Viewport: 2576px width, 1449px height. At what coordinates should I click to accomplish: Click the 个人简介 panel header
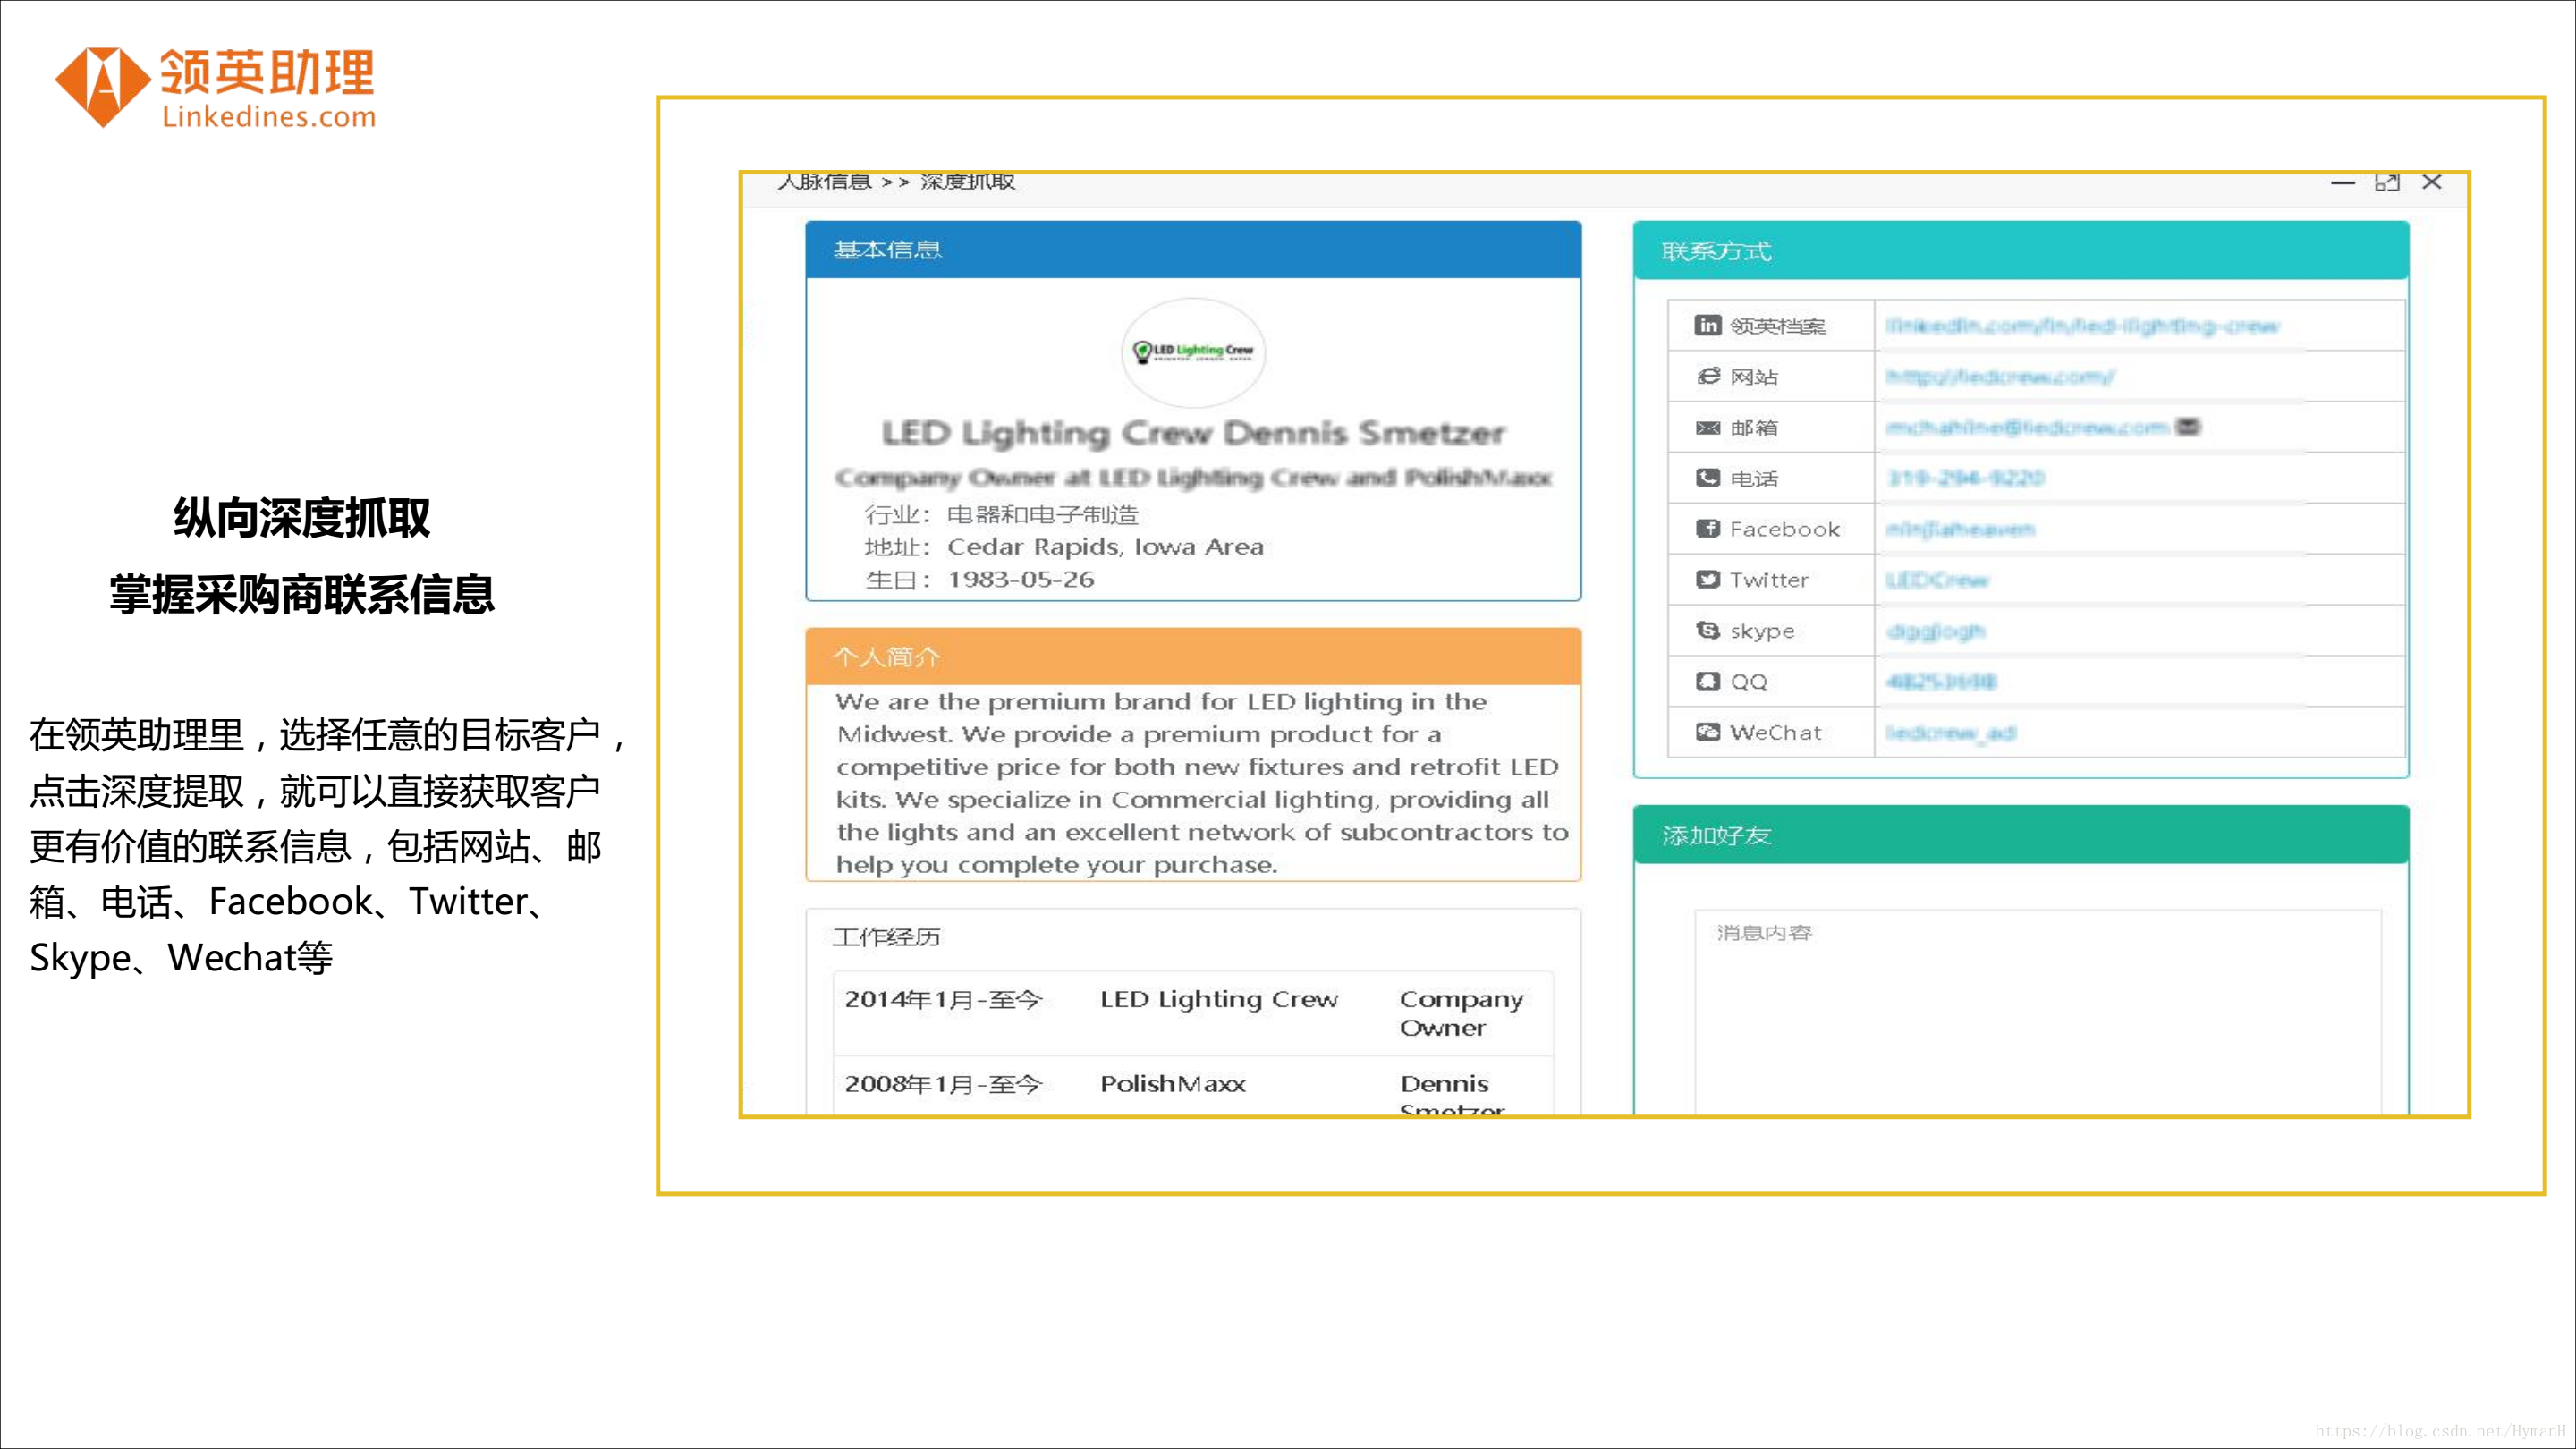(1193, 657)
